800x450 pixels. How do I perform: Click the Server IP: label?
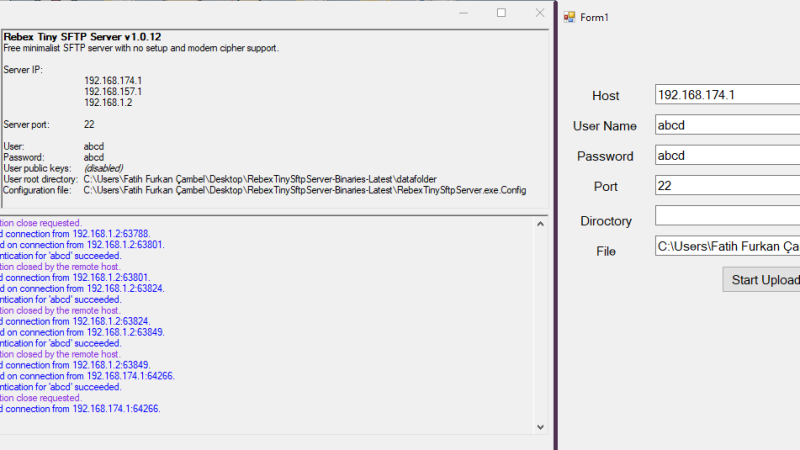23,70
